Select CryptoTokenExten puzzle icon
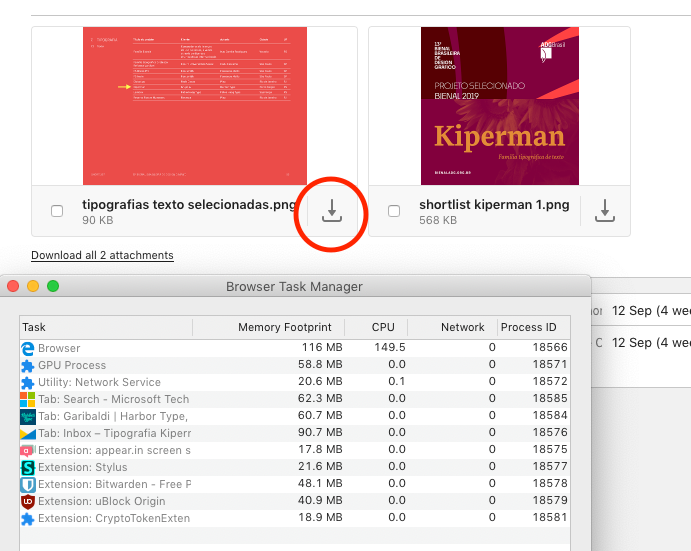691x551 pixels. tap(28, 518)
